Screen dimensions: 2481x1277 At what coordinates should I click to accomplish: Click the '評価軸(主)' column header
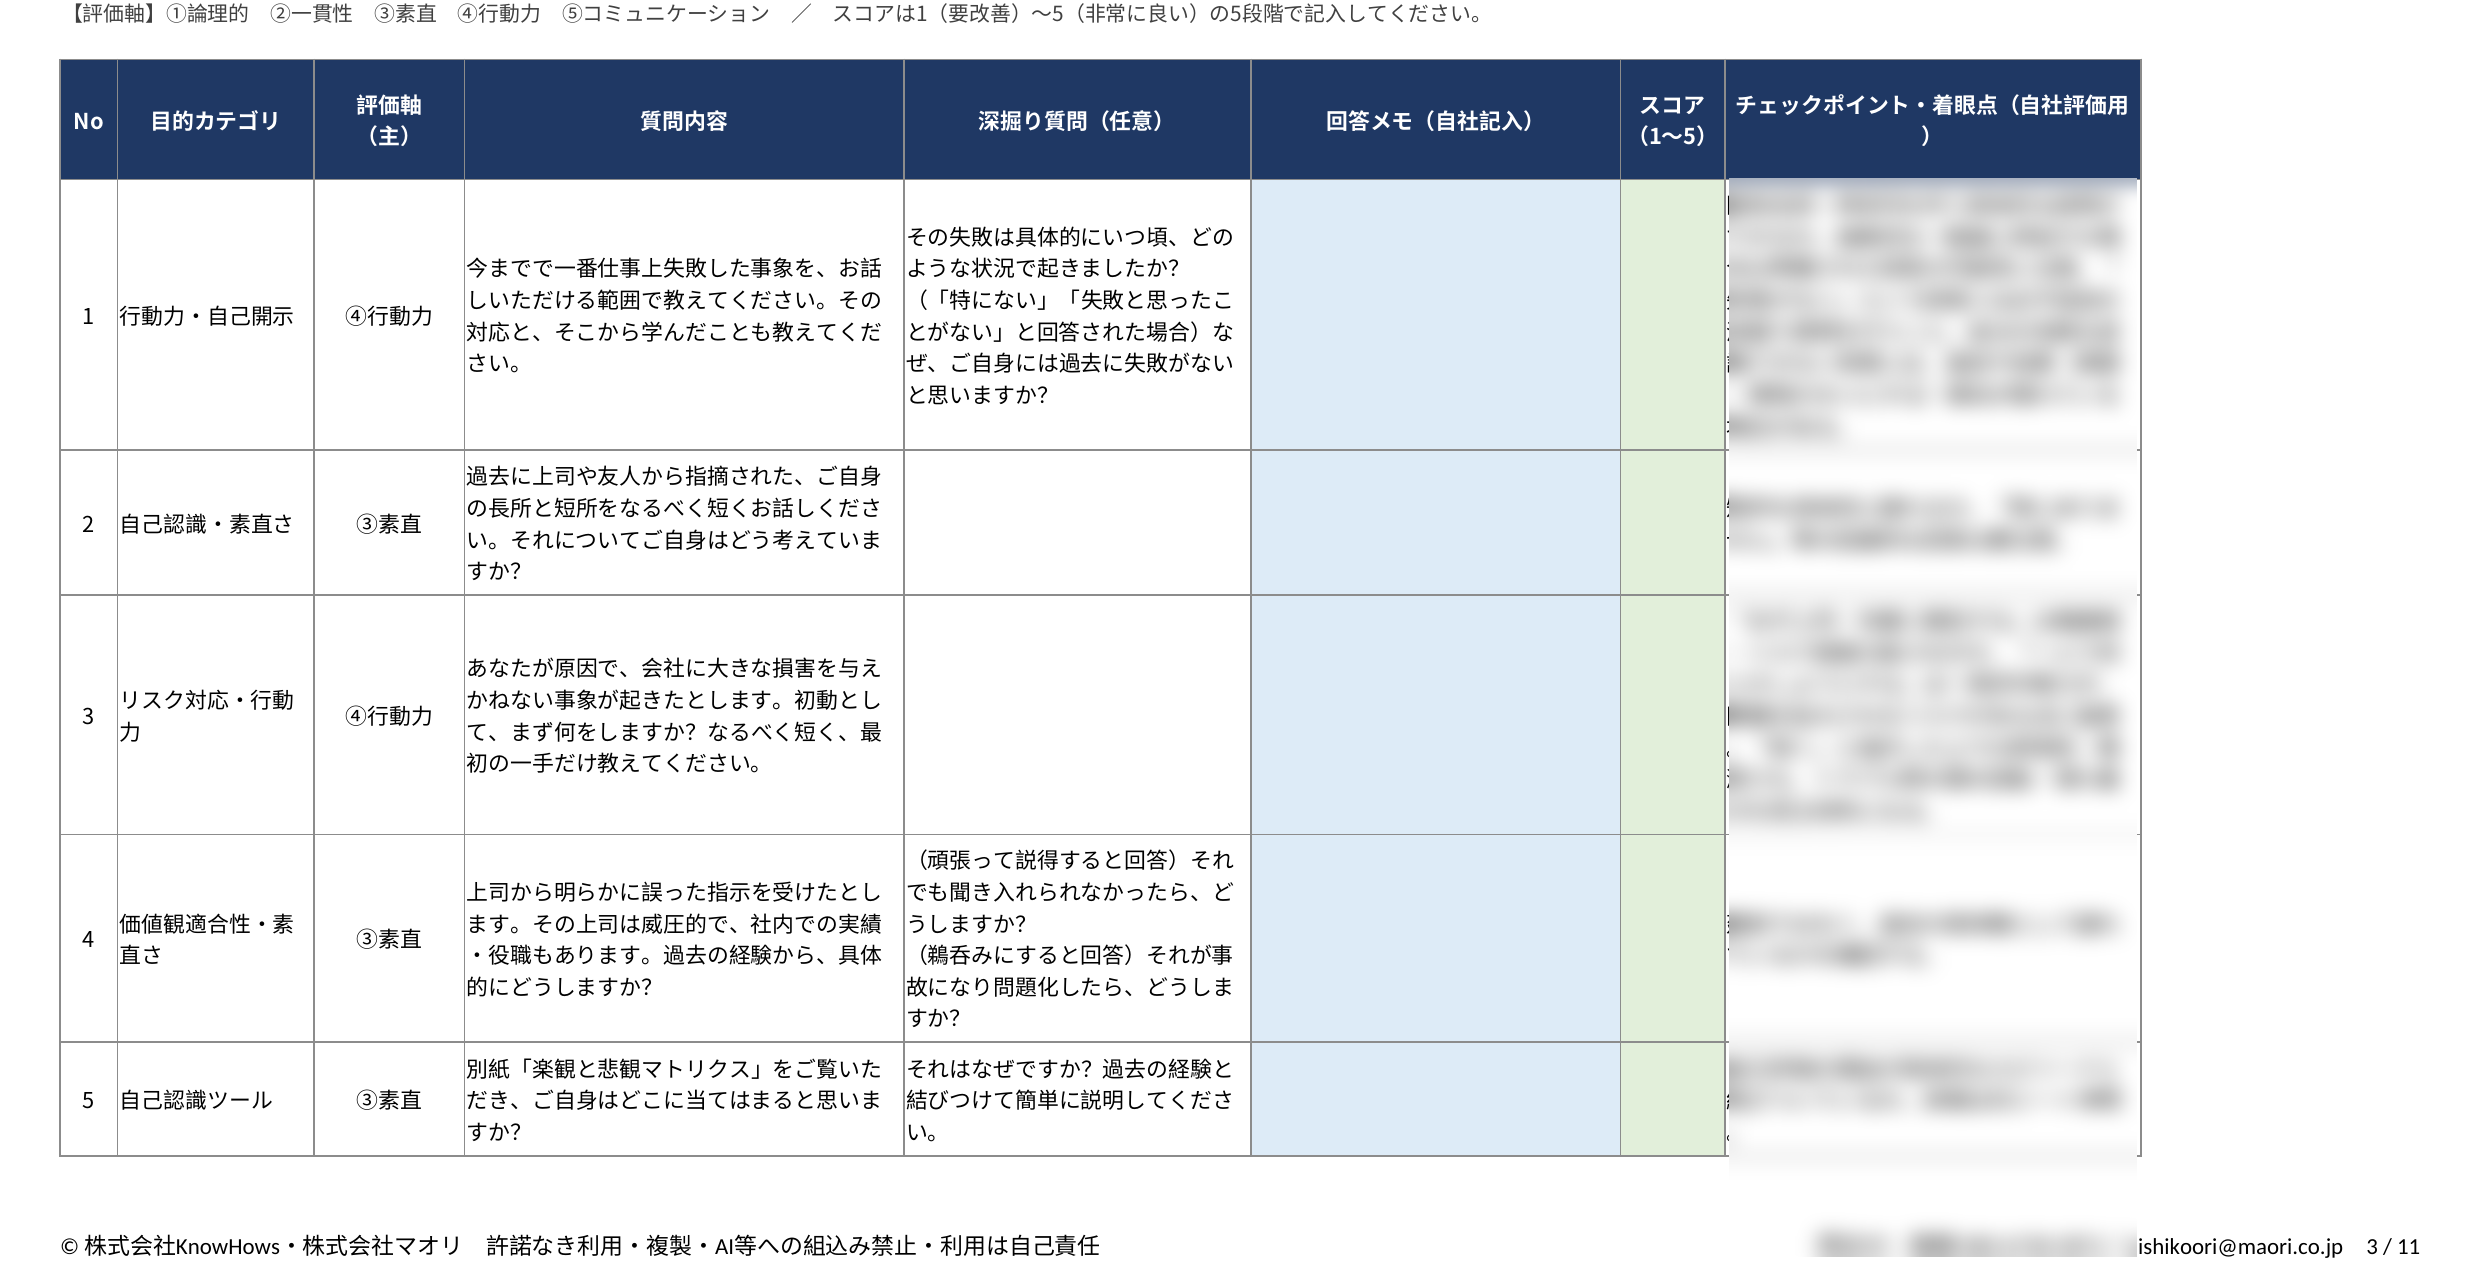click(389, 120)
